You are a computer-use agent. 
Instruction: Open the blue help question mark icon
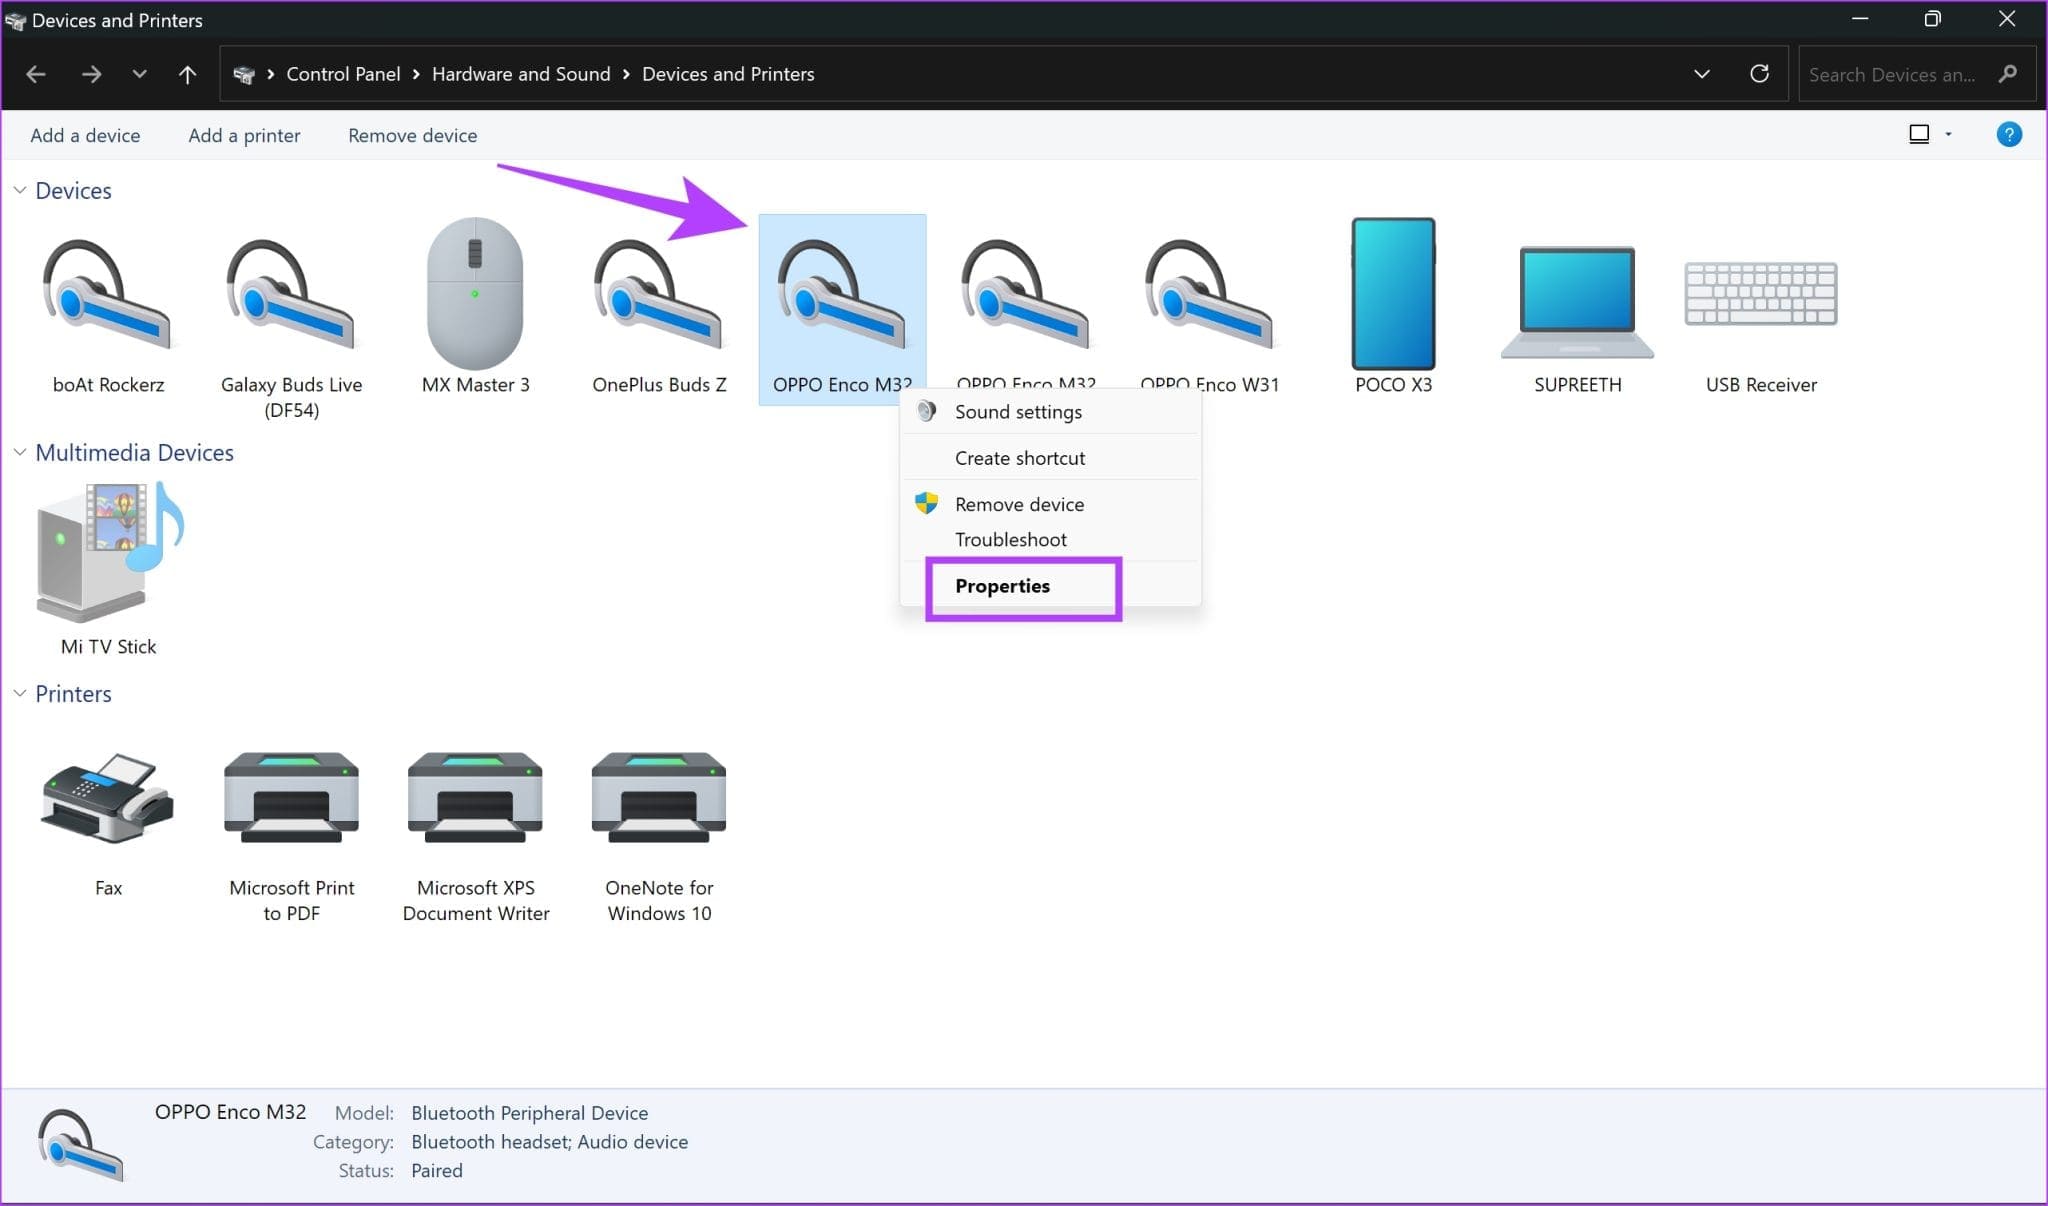pyautogui.click(x=2008, y=134)
